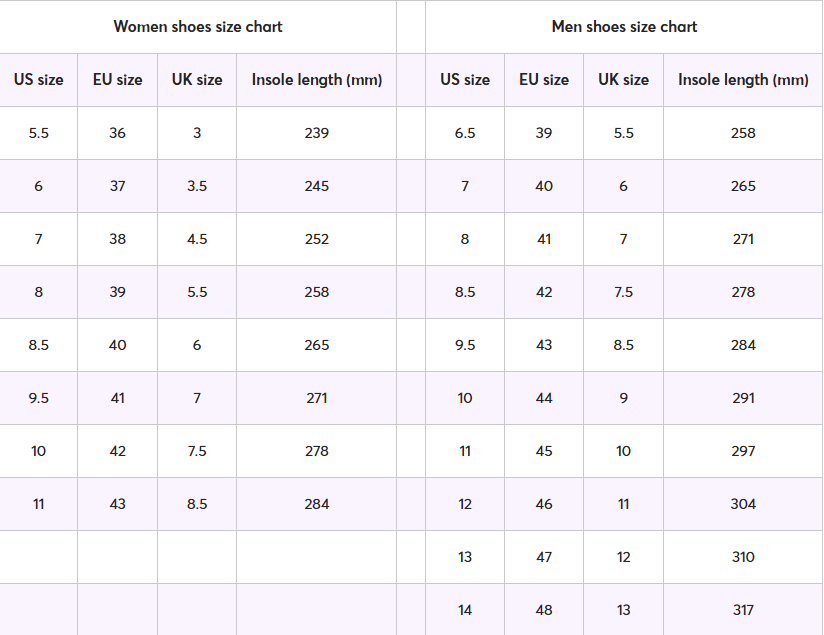
Task: Click men's EU size 48 cell
Action: (x=544, y=610)
